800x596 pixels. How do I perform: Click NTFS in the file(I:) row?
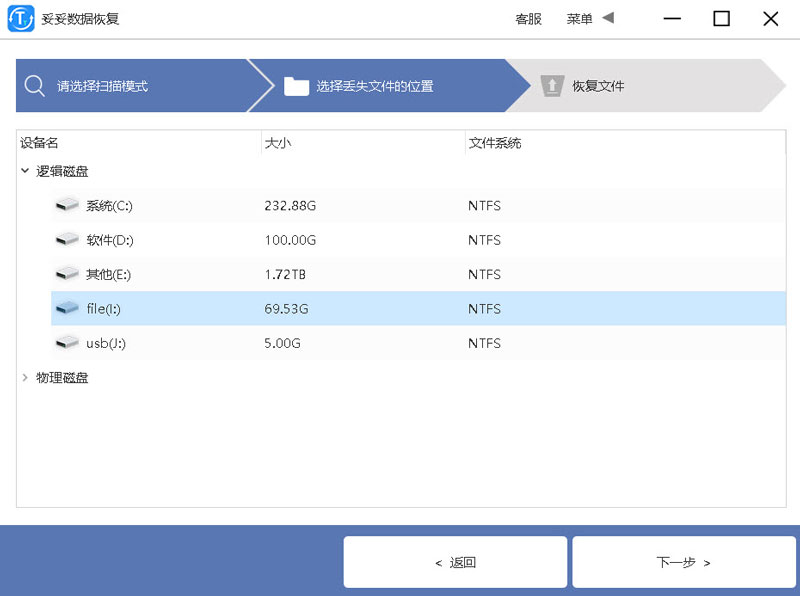coord(484,308)
